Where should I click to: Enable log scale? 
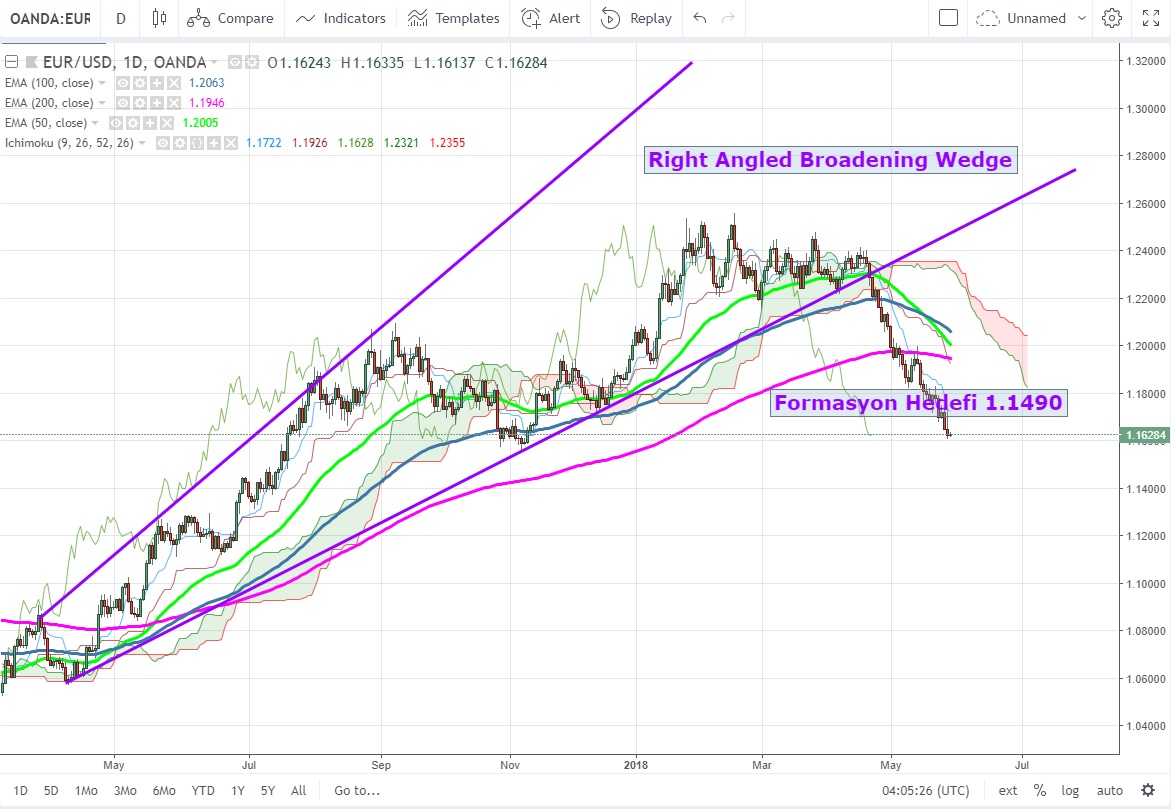(x=1070, y=790)
